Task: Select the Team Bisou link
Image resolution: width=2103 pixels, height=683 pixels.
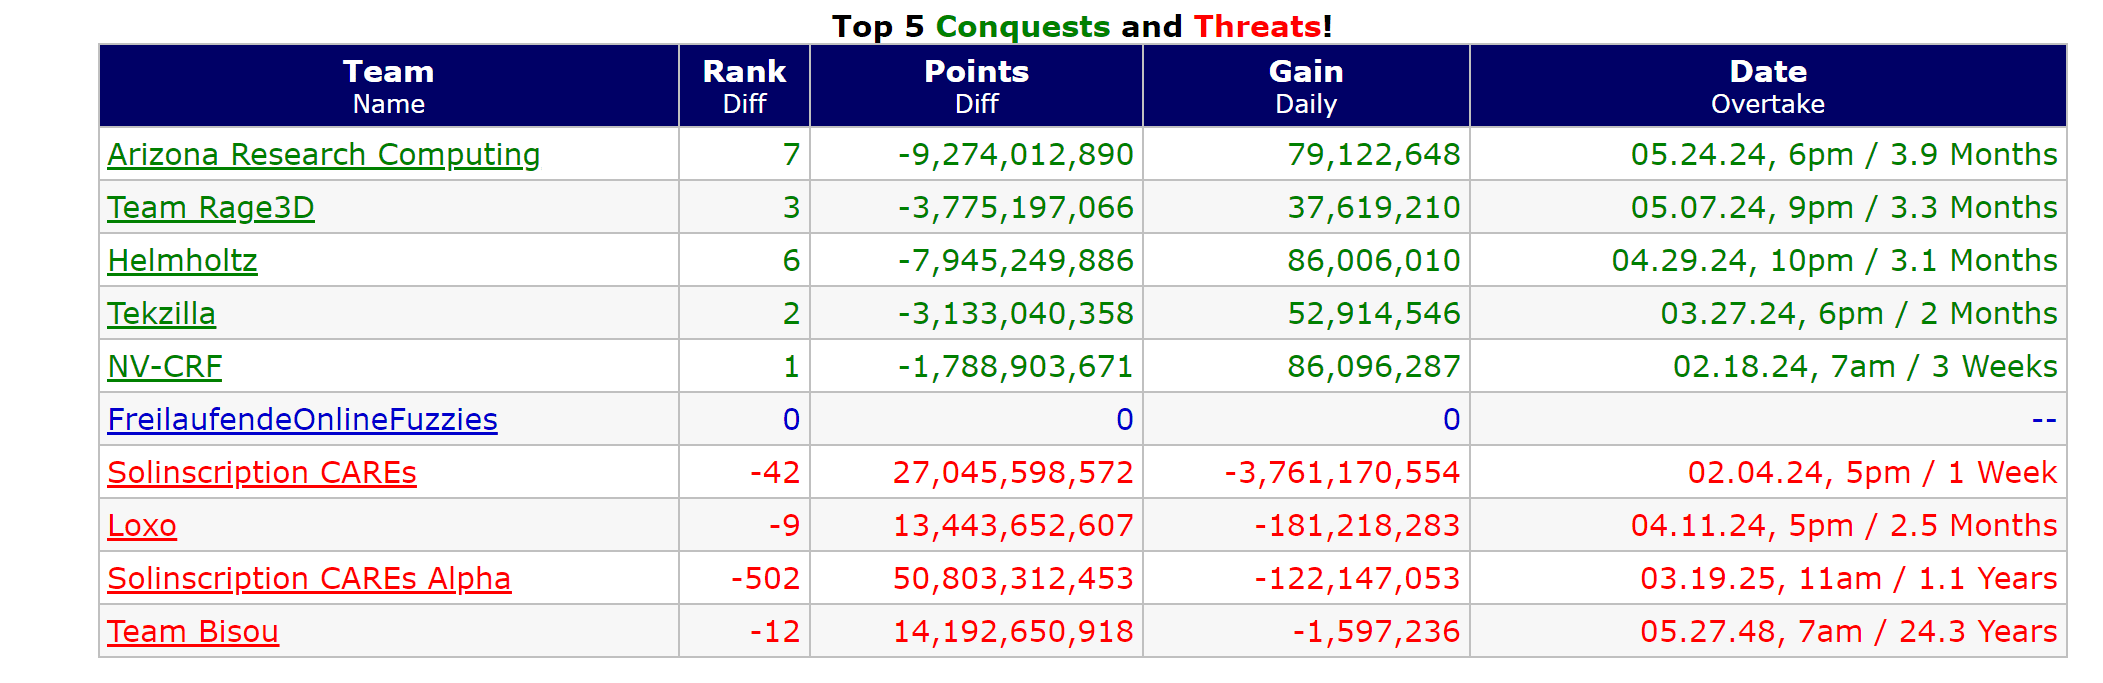Action: point(193,632)
